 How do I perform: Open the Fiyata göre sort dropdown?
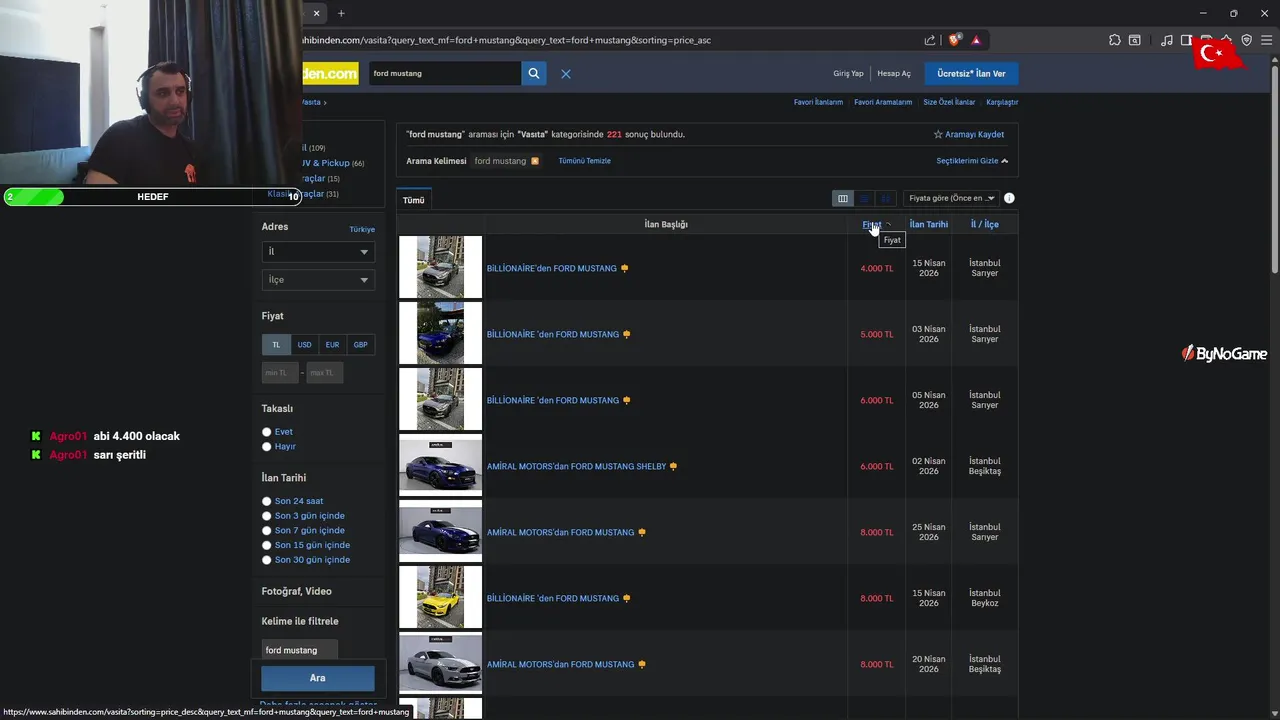(951, 198)
